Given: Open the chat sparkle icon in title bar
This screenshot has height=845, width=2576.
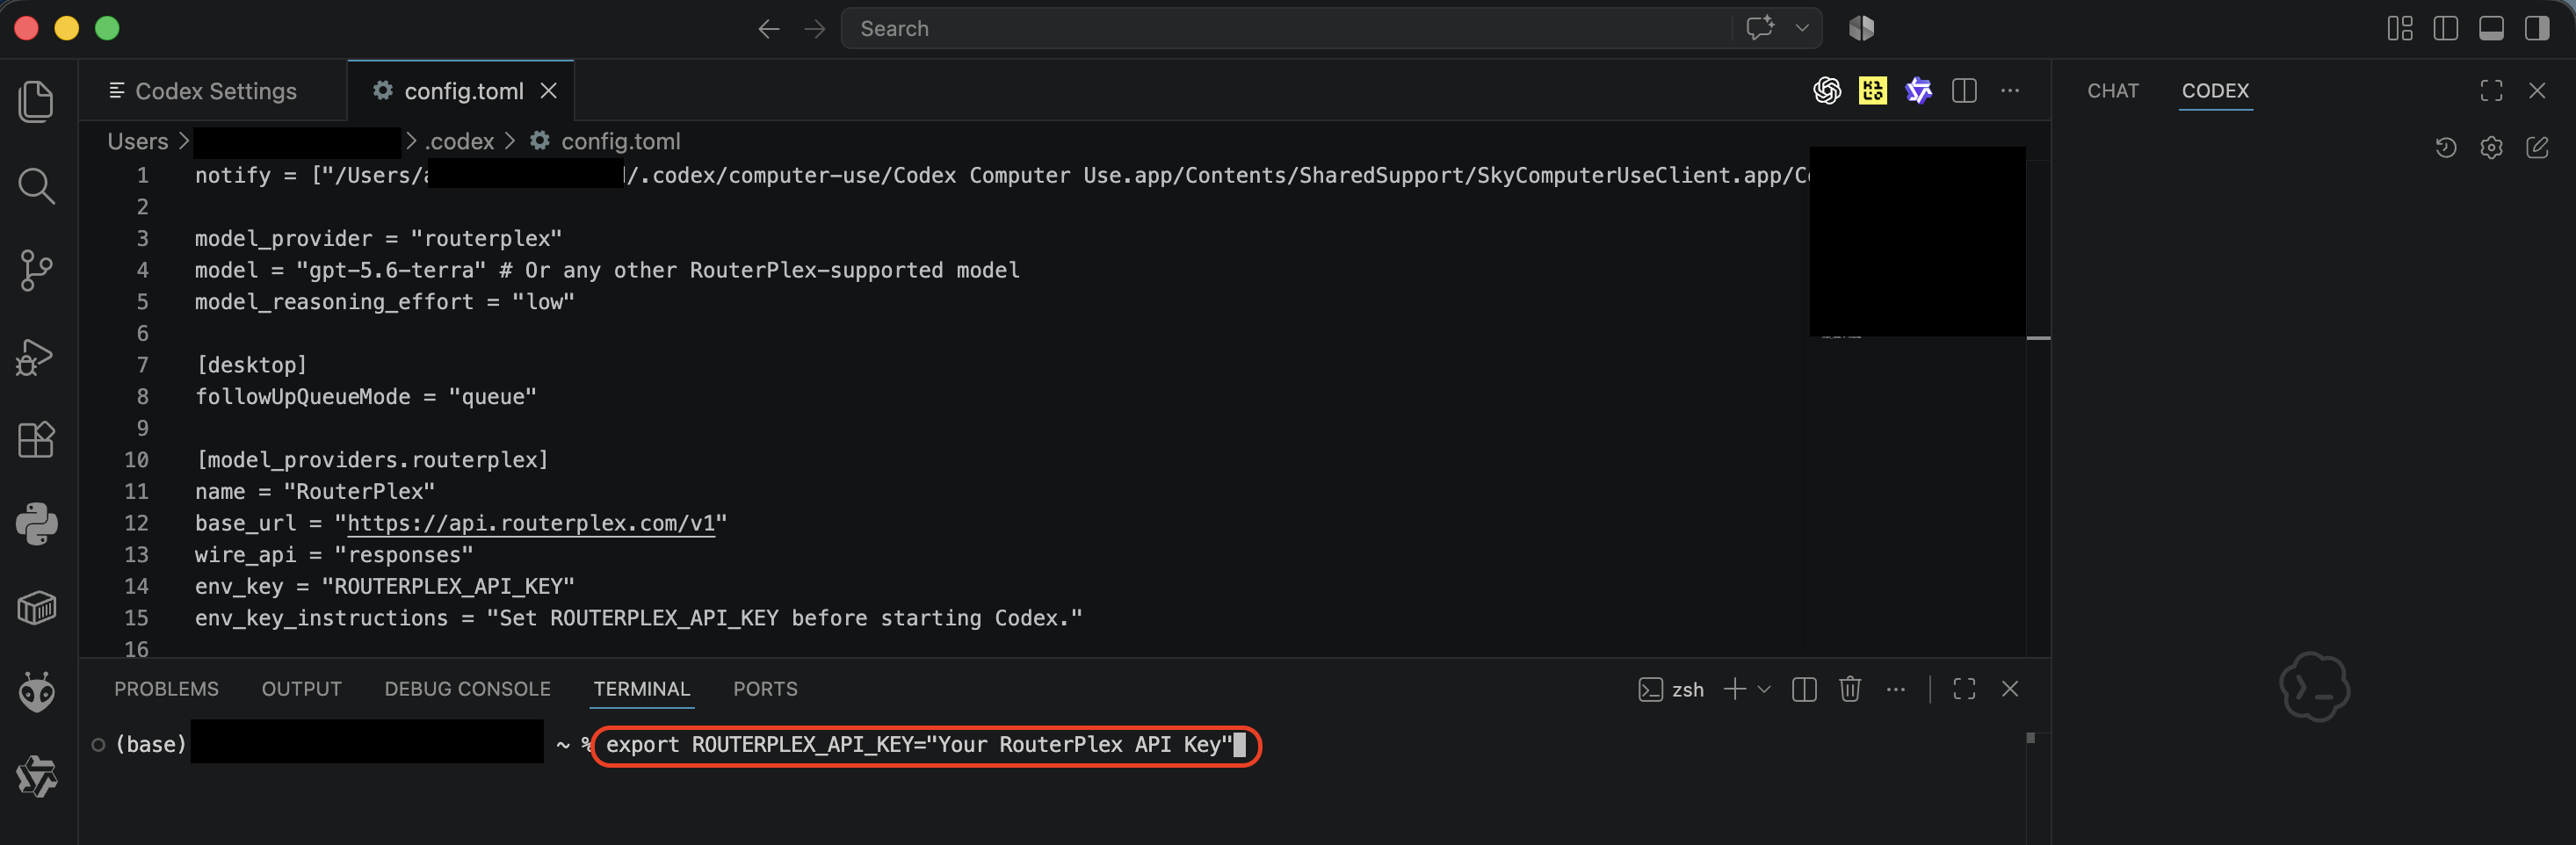Looking at the screenshot, I should tap(1760, 28).
